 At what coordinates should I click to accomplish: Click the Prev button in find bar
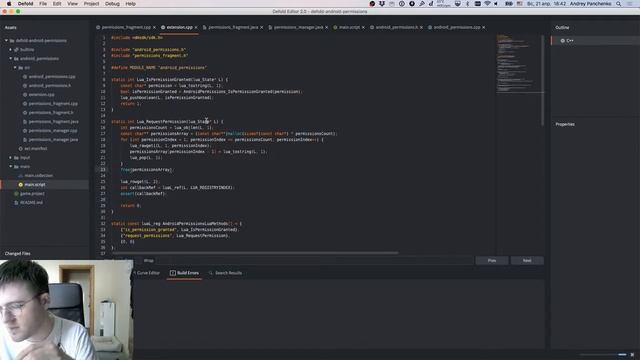pyautogui.click(x=492, y=260)
